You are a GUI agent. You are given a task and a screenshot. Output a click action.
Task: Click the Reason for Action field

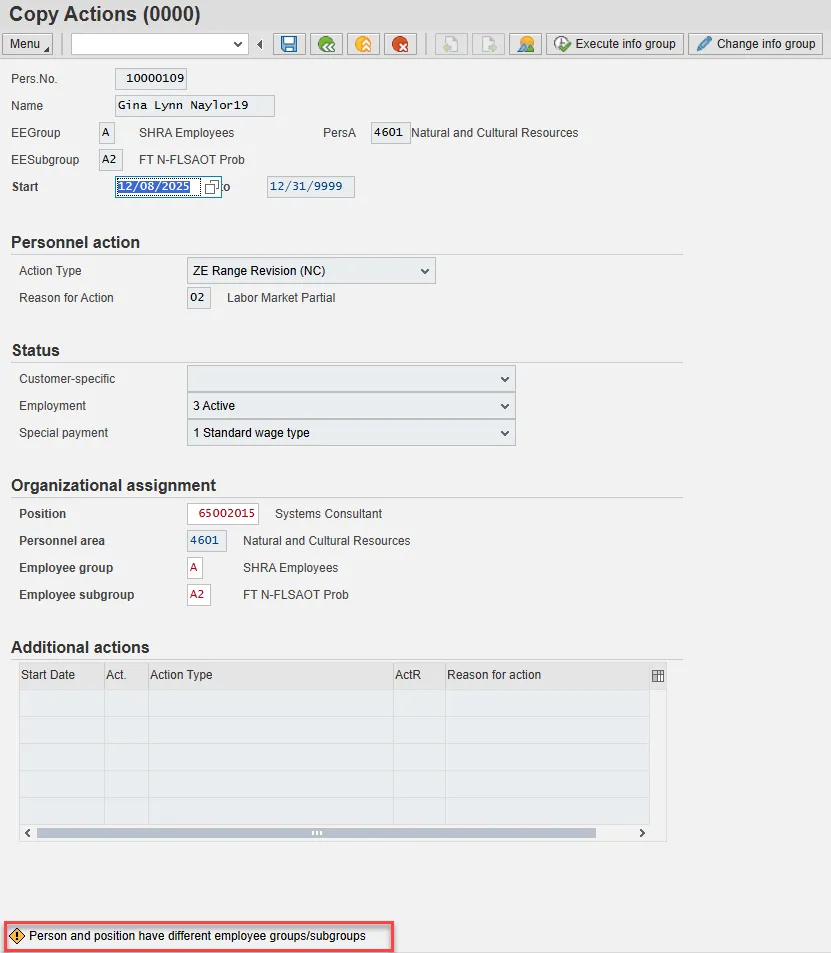[x=199, y=298]
